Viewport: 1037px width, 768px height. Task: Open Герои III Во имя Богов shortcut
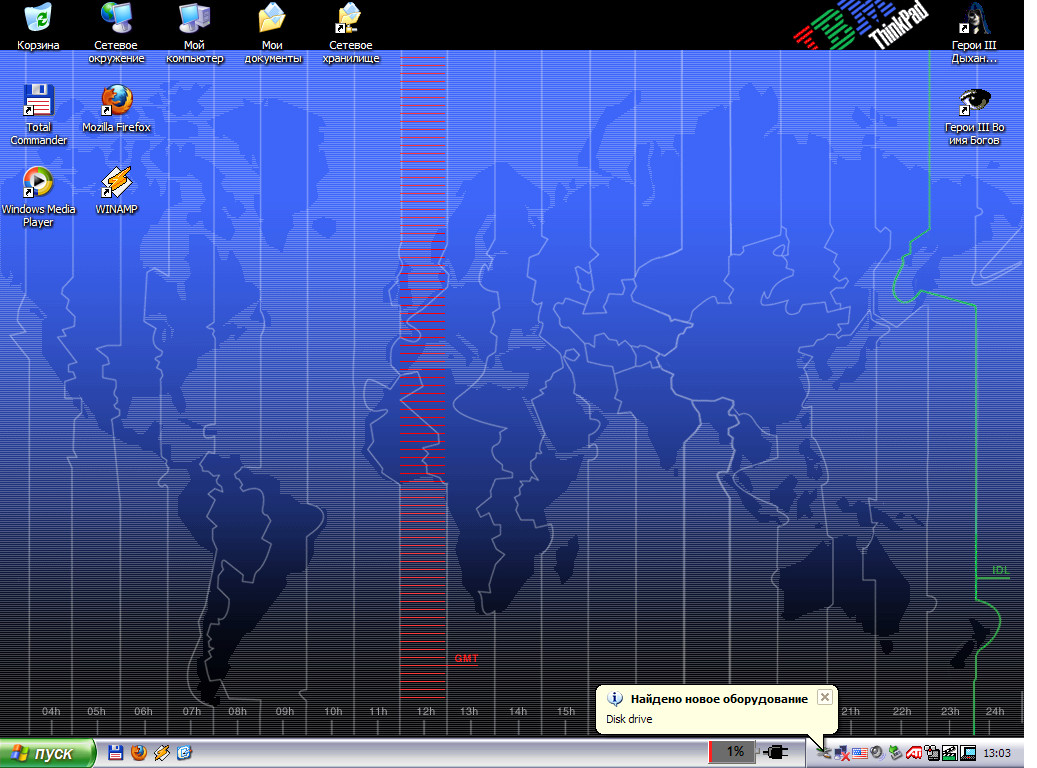click(974, 101)
